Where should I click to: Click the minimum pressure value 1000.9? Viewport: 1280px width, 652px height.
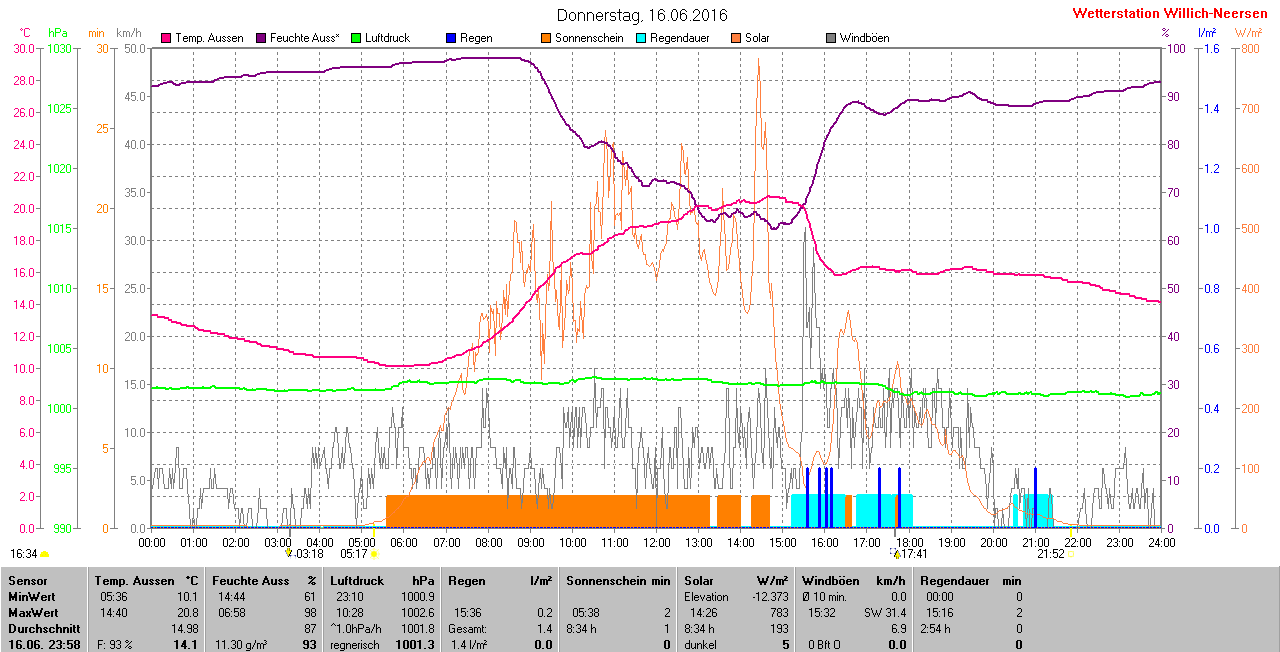(x=418, y=597)
